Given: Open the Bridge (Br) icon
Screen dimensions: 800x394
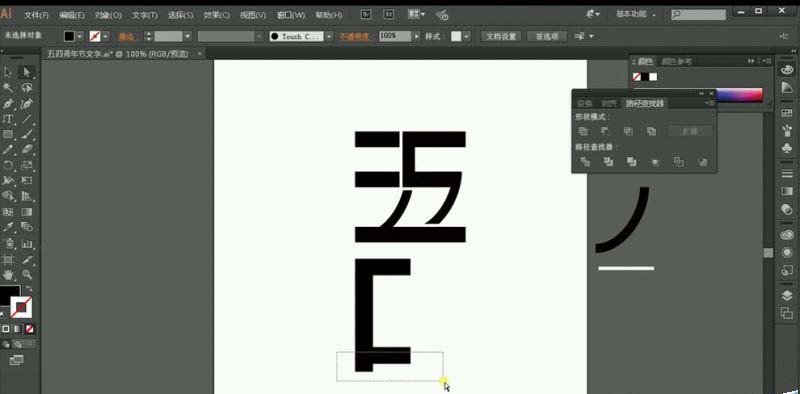Looking at the screenshot, I should click(x=366, y=15).
